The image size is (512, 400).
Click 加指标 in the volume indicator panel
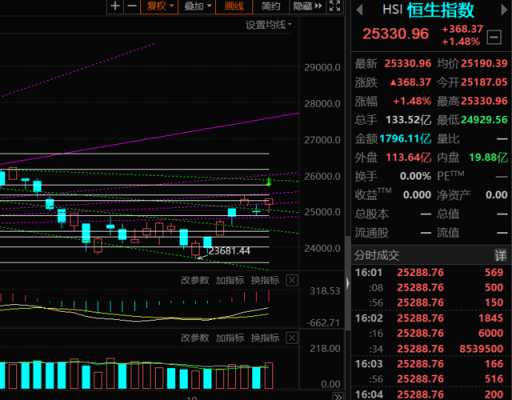click(x=230, y=338)
